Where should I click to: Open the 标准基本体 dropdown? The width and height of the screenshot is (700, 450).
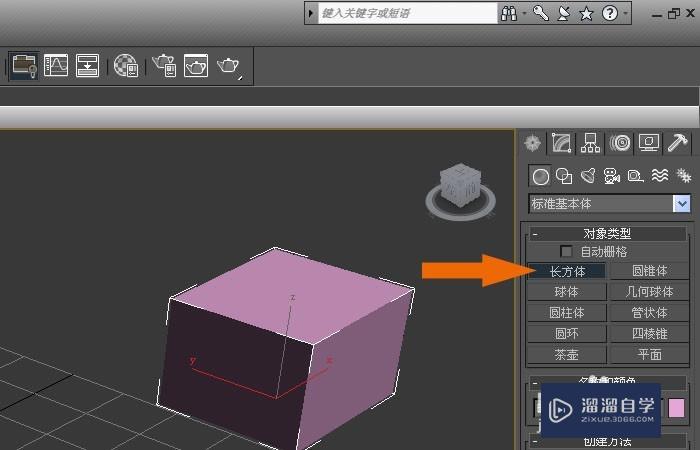pos(609,204)
